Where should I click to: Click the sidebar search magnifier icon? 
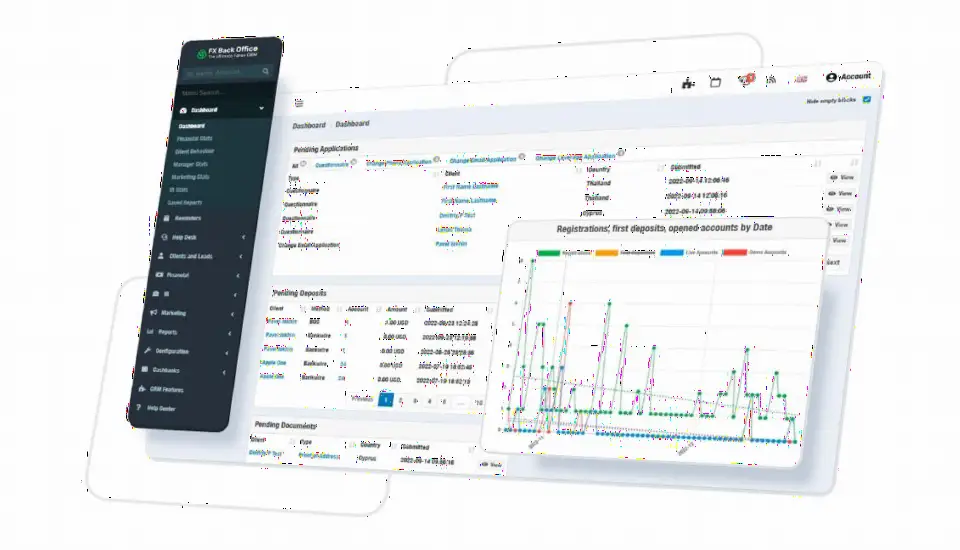(265, 72)
